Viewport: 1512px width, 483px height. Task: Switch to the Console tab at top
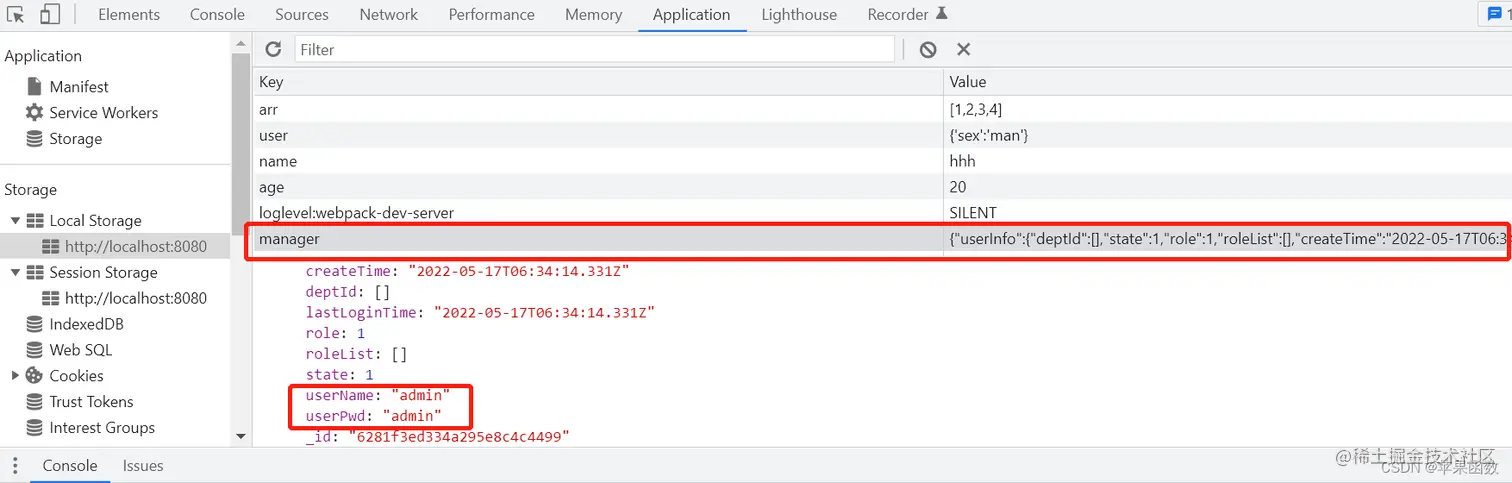click(217, 14)
